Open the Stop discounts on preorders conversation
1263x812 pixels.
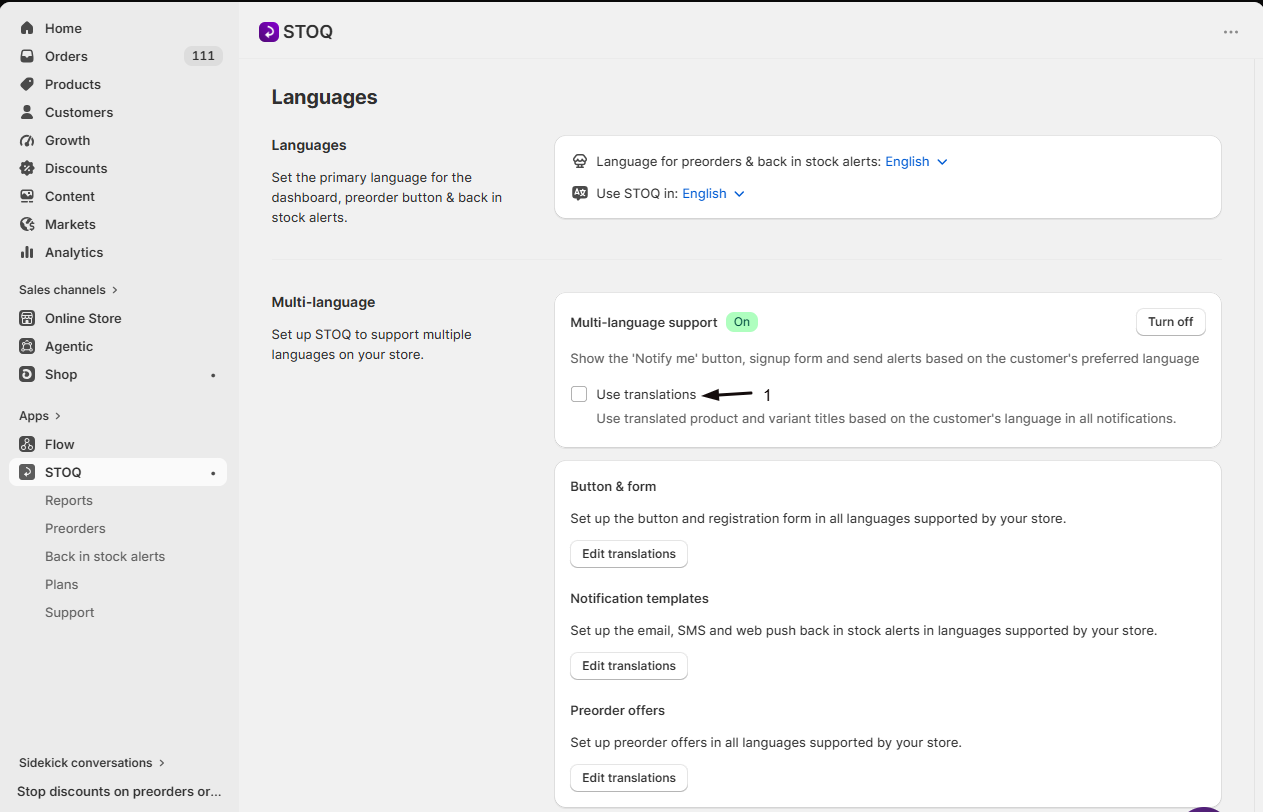point(118,791)
